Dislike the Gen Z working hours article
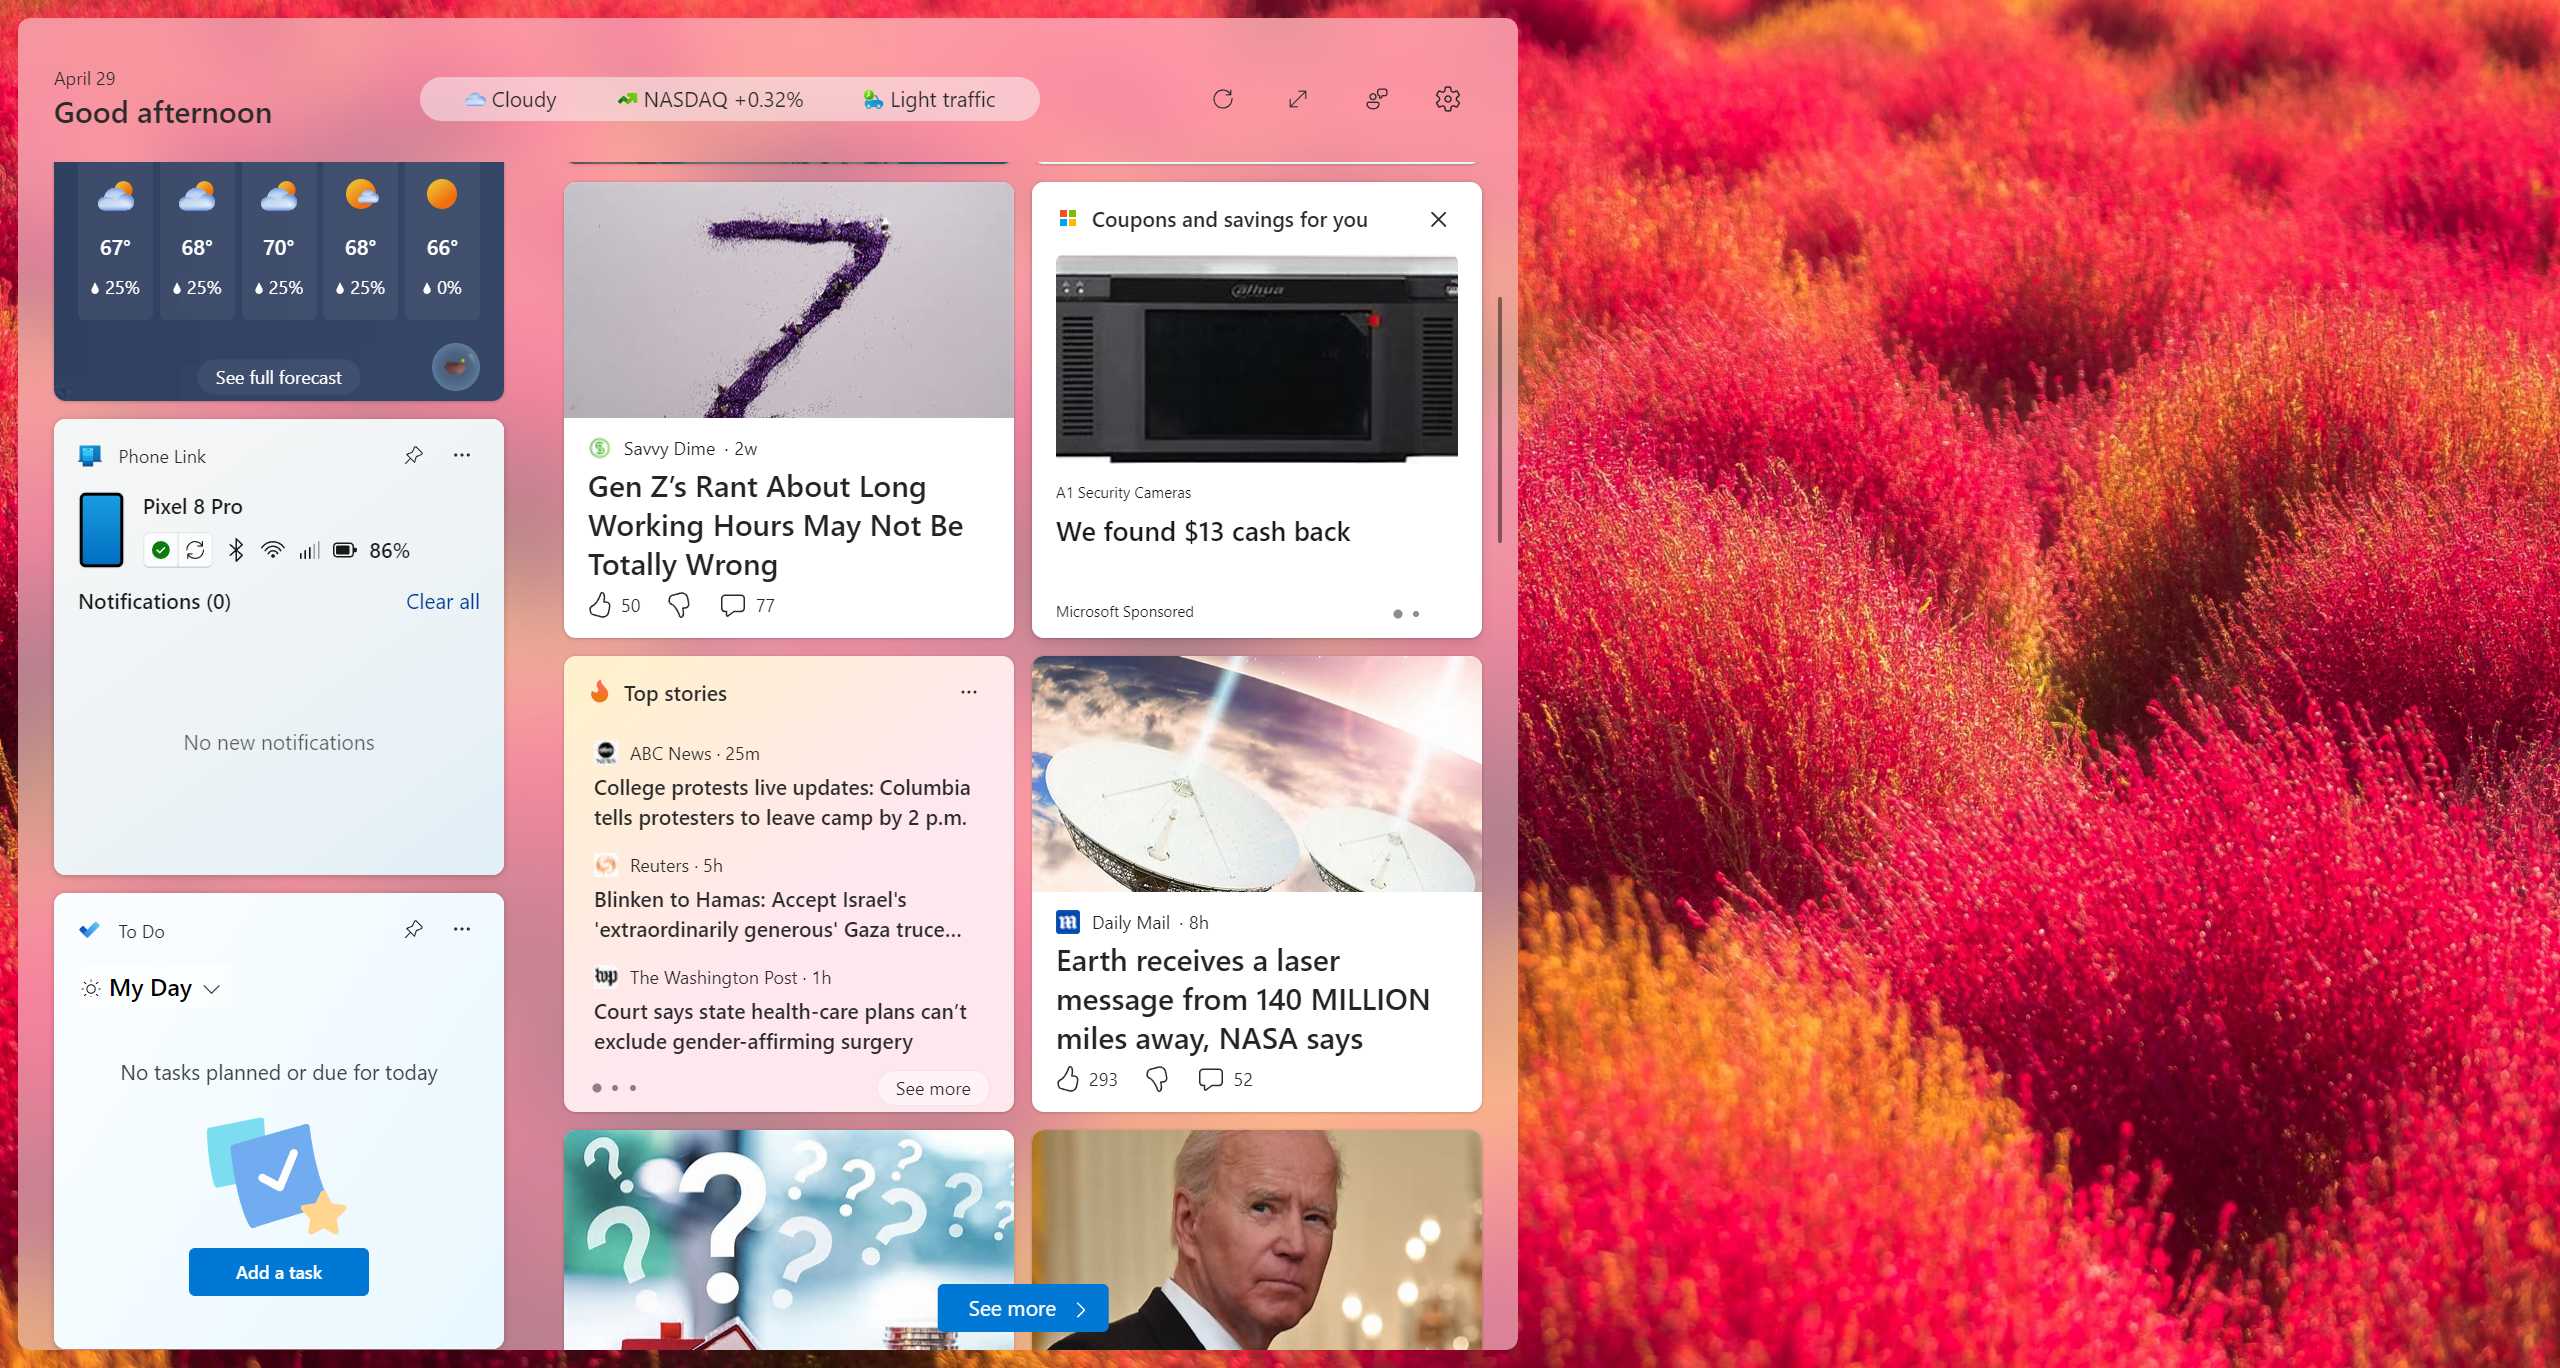Screen dimensions: 2560x1368 678,605
